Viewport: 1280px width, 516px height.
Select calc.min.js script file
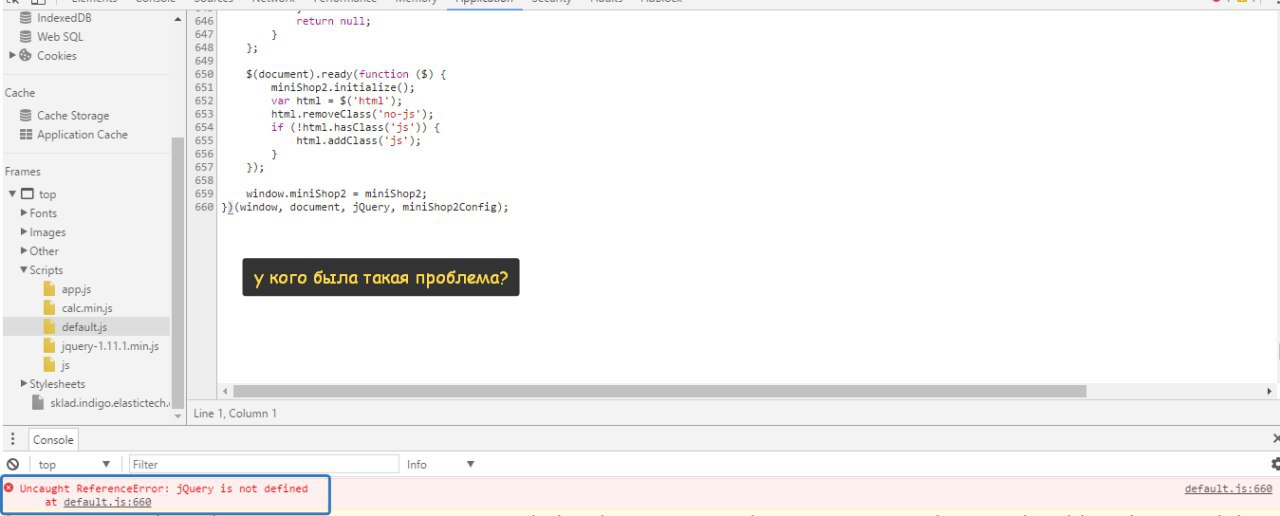pyautogui.click(x=87, y=308)
